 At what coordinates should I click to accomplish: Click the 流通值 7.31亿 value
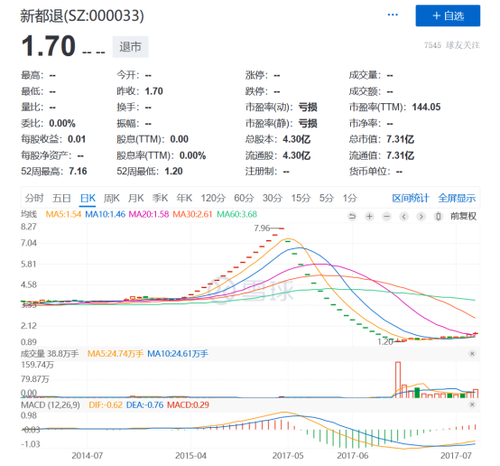pyautogui.click(x=400, y=155)
